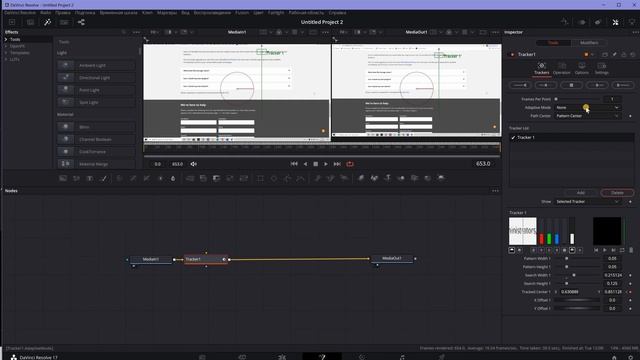Add a BSpline mask from the toolbar
Image resolution: width=640 pixels, height=360 pixels.
click(301, 178)
